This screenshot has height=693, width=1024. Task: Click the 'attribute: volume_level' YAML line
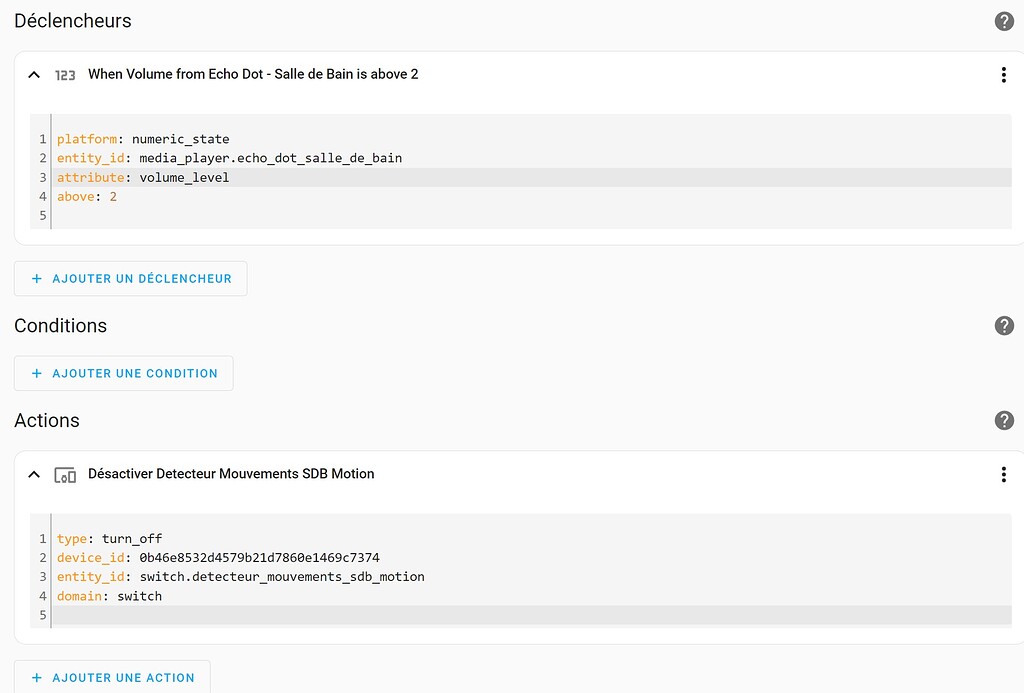point(143,178)
